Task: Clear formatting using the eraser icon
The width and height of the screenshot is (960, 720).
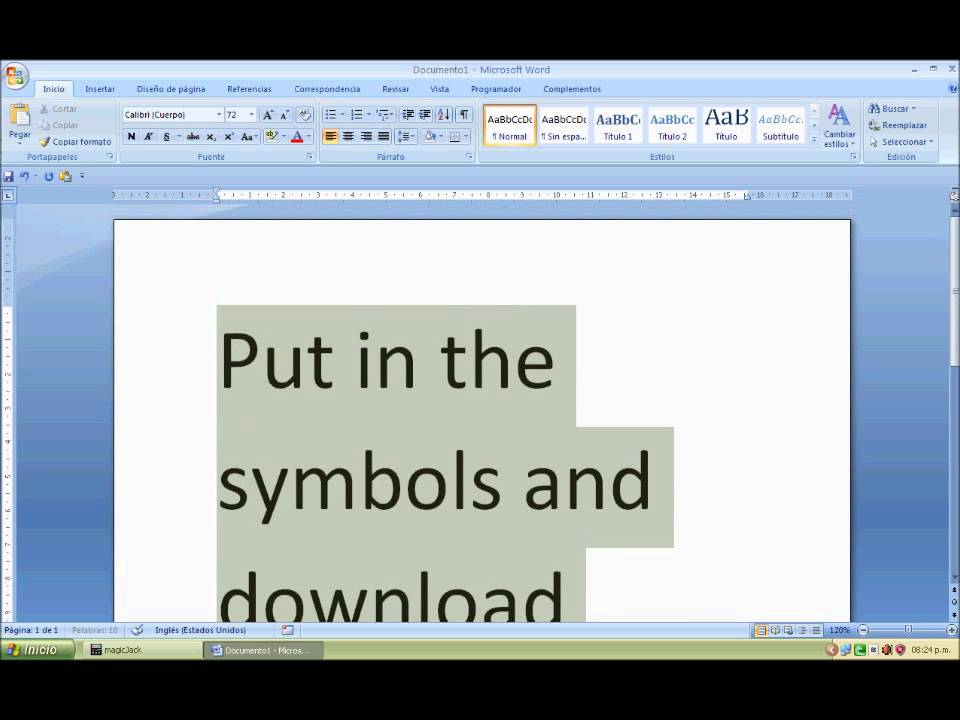Action: 304,114
